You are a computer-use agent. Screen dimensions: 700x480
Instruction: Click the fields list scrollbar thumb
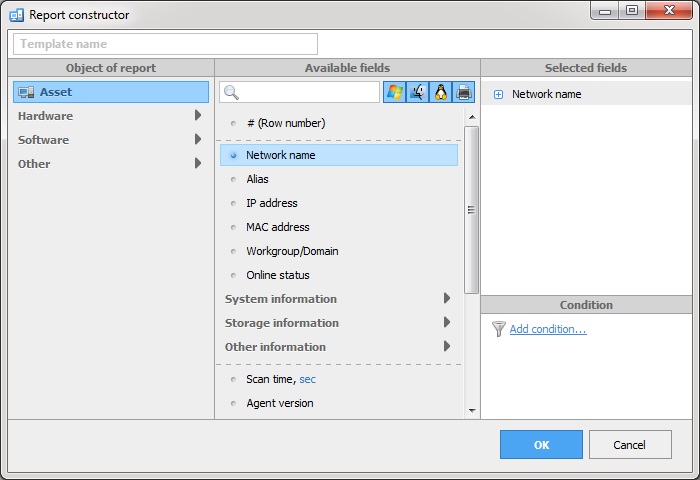[x=471, y=210]
